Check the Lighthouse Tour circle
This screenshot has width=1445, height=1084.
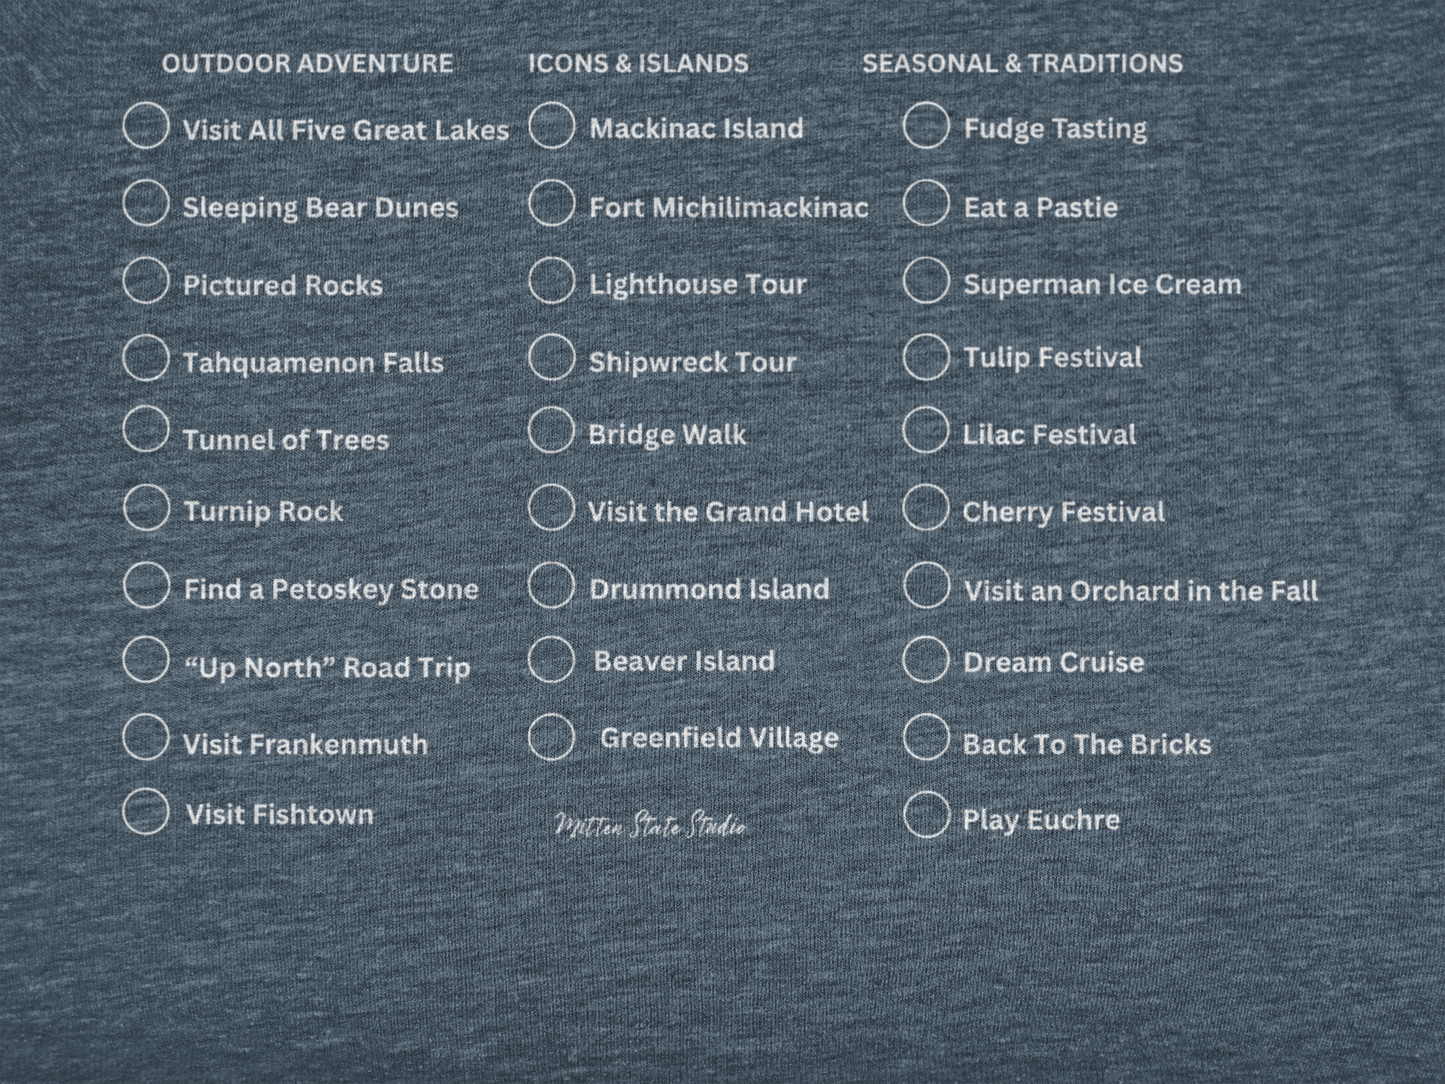[552, 281]
